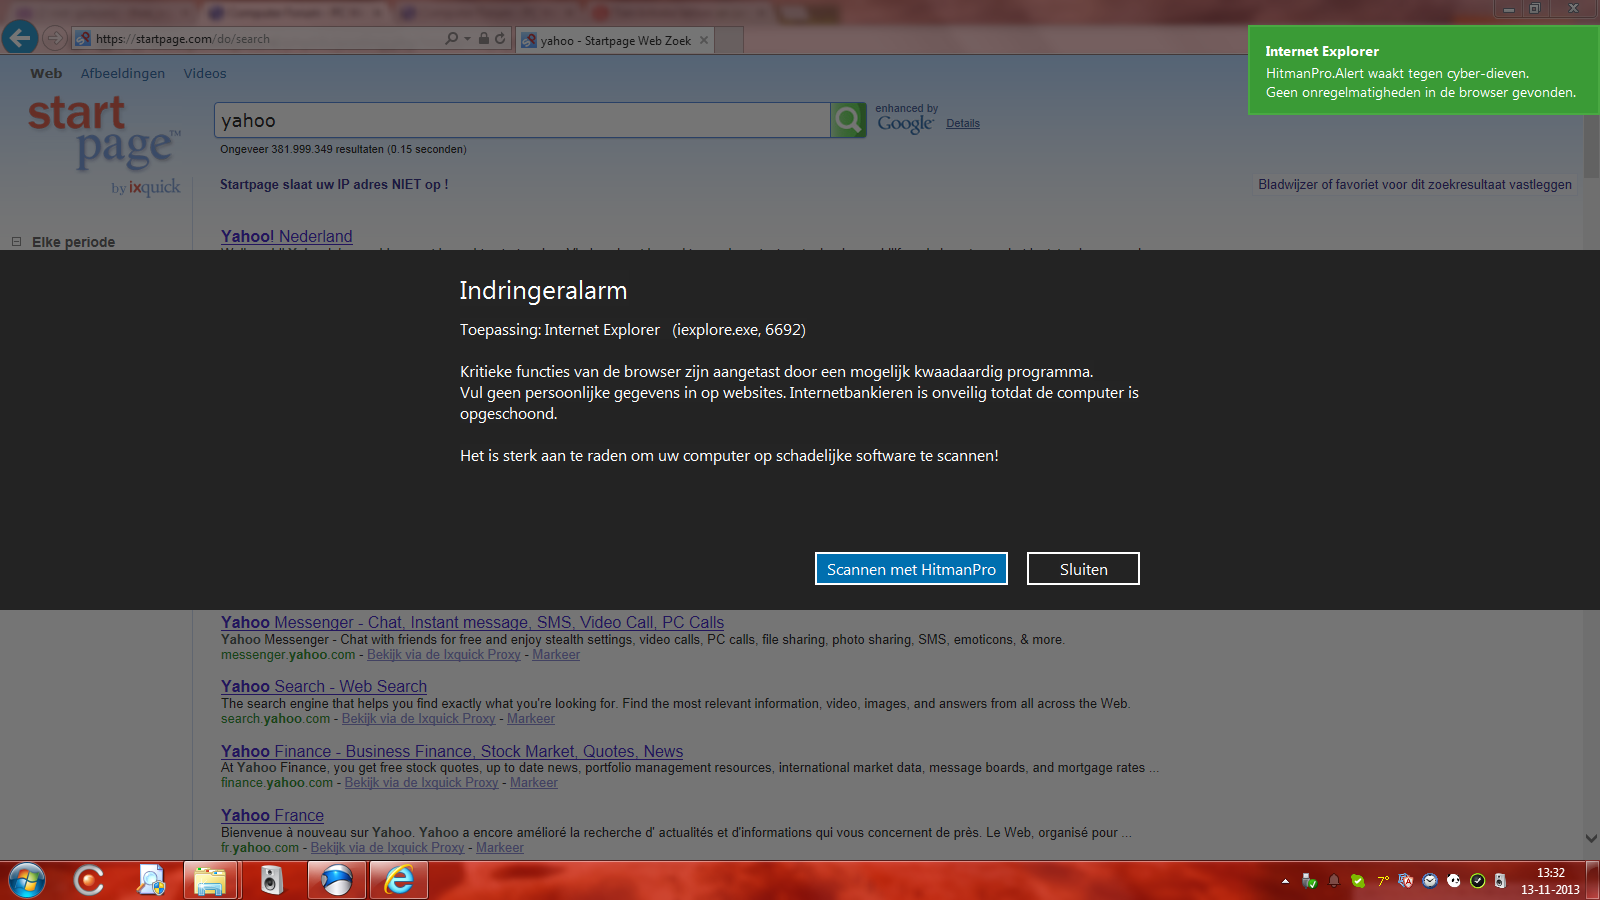Open the red C circle app in taskbar
The width and height of the screenshot is (1600, 900).
click(89, 880)
